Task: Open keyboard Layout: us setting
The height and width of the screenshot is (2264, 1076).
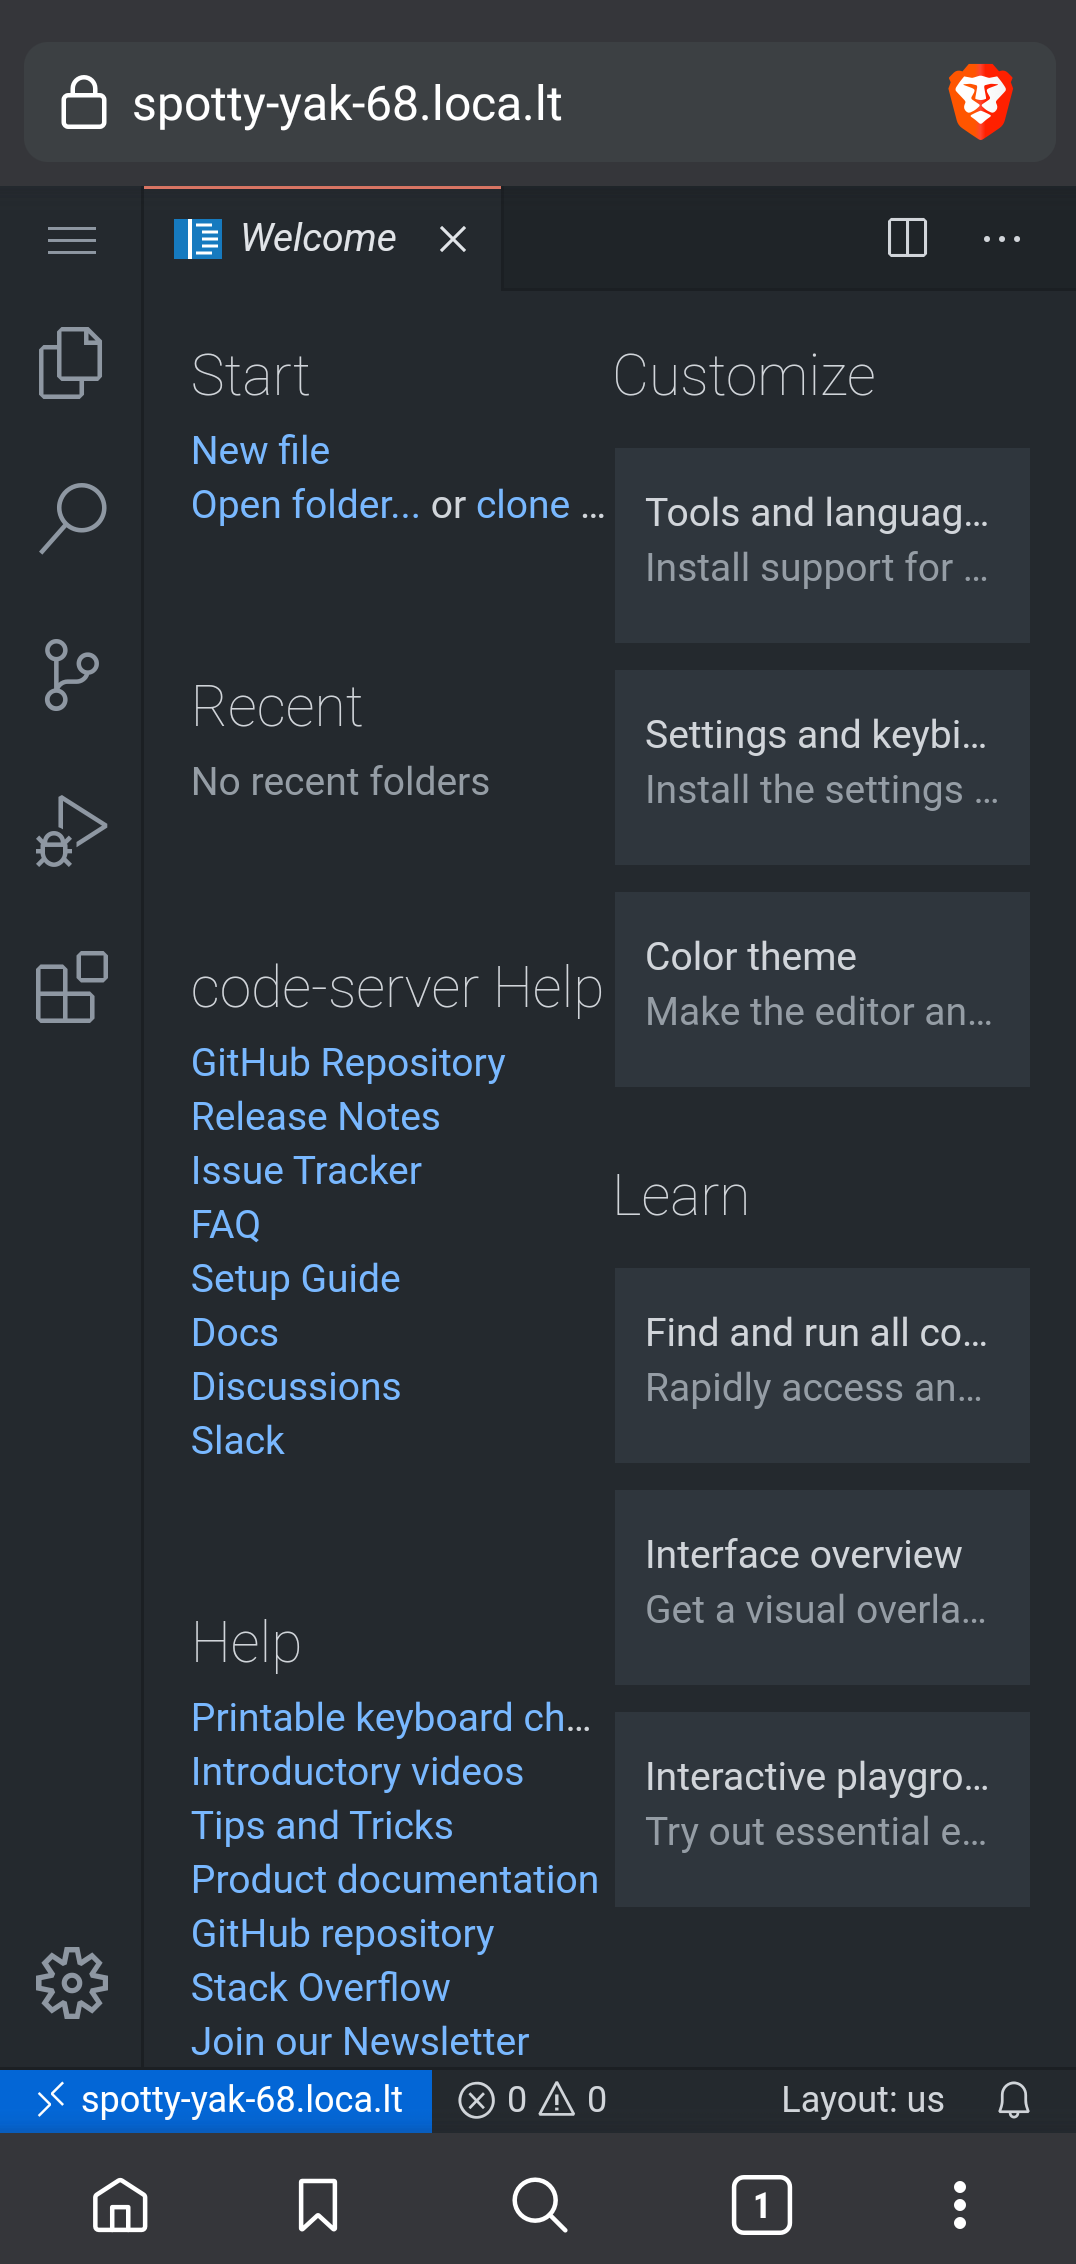Action: [862, 2100]
